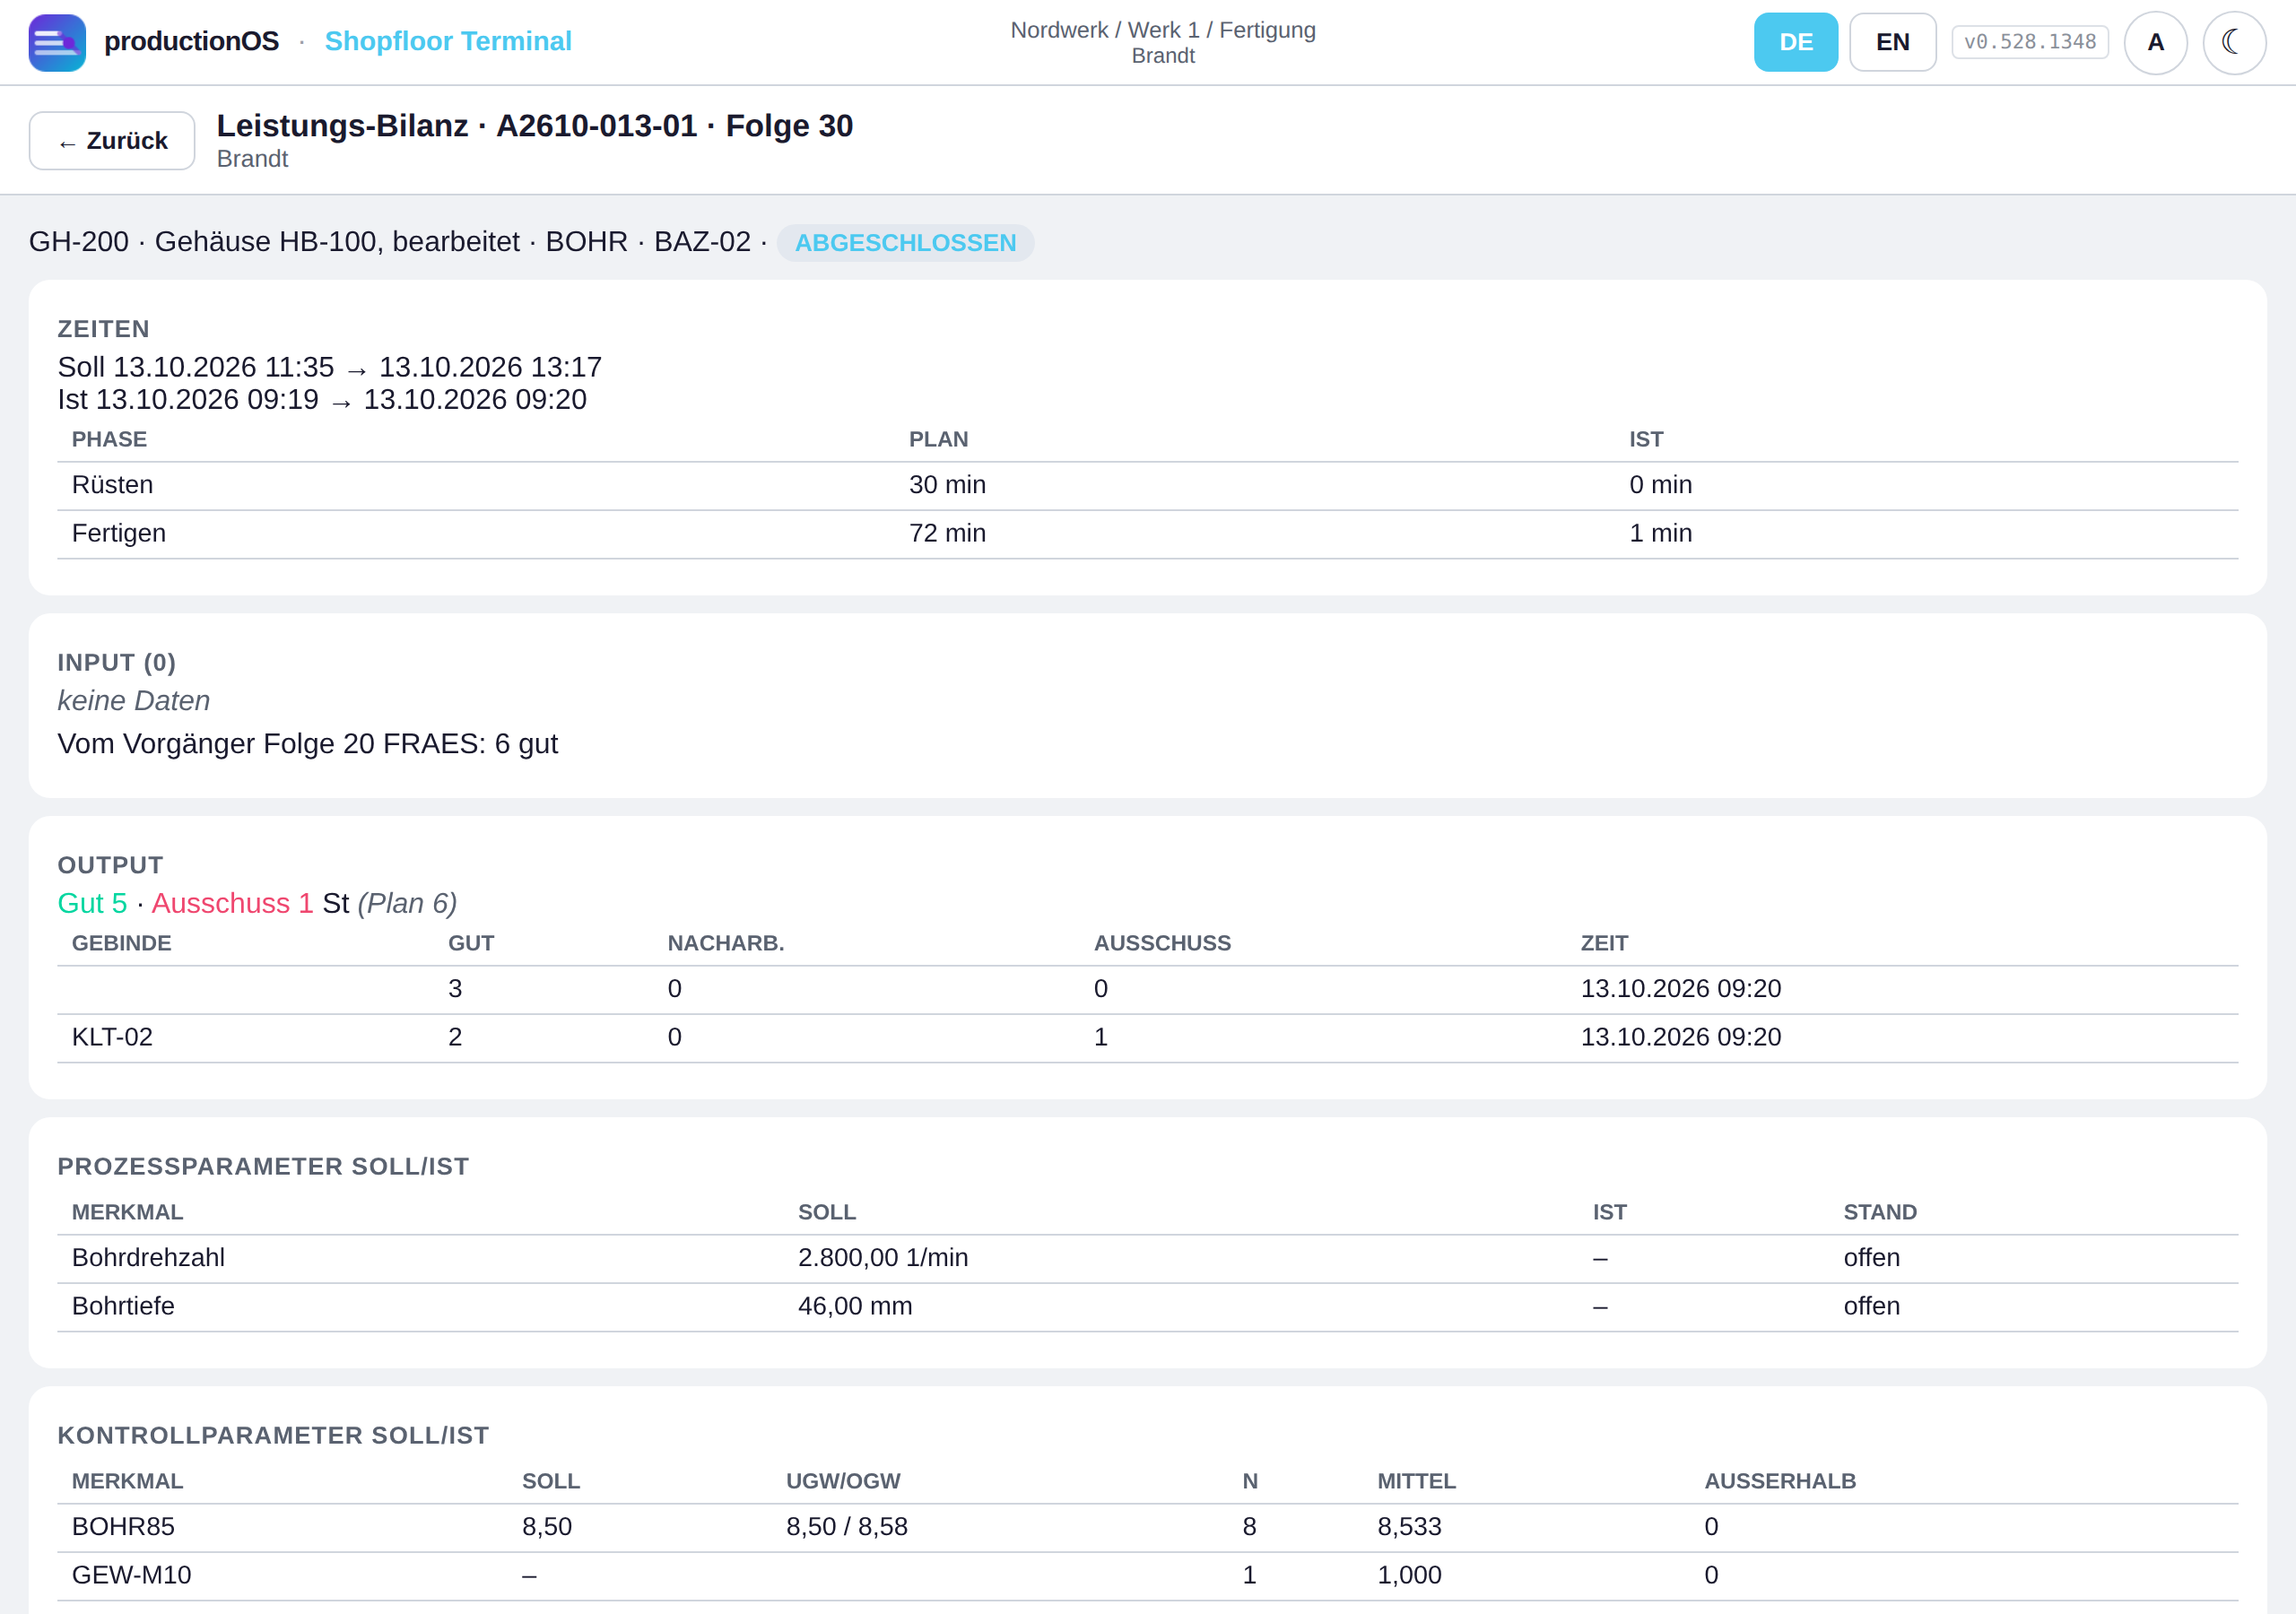This screenshot has width=2296, height=1614.
Task: Click the Ausschuss 1 output label
Action: (x=232, y=903)
